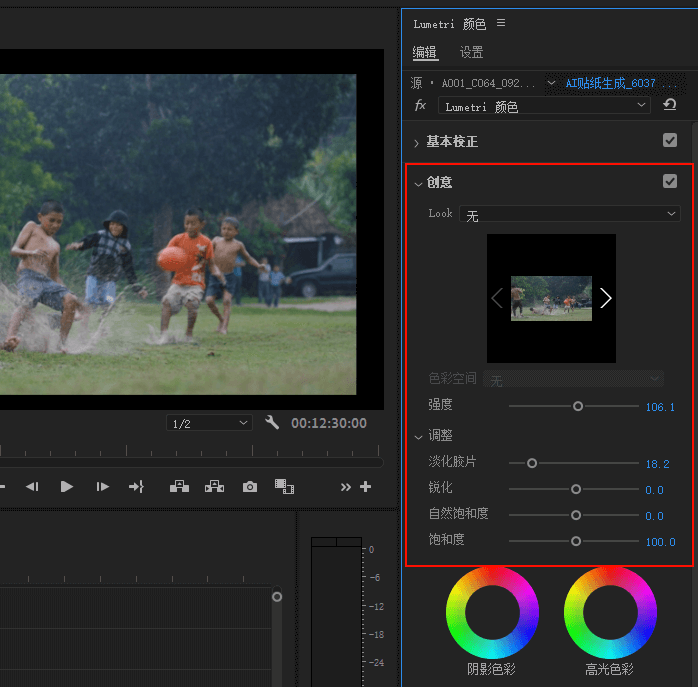Image resolution: width=698 pixels, height=687 pixels.
Task: Step back one frame
Action: pyautogui.click(x=32, y=487)
